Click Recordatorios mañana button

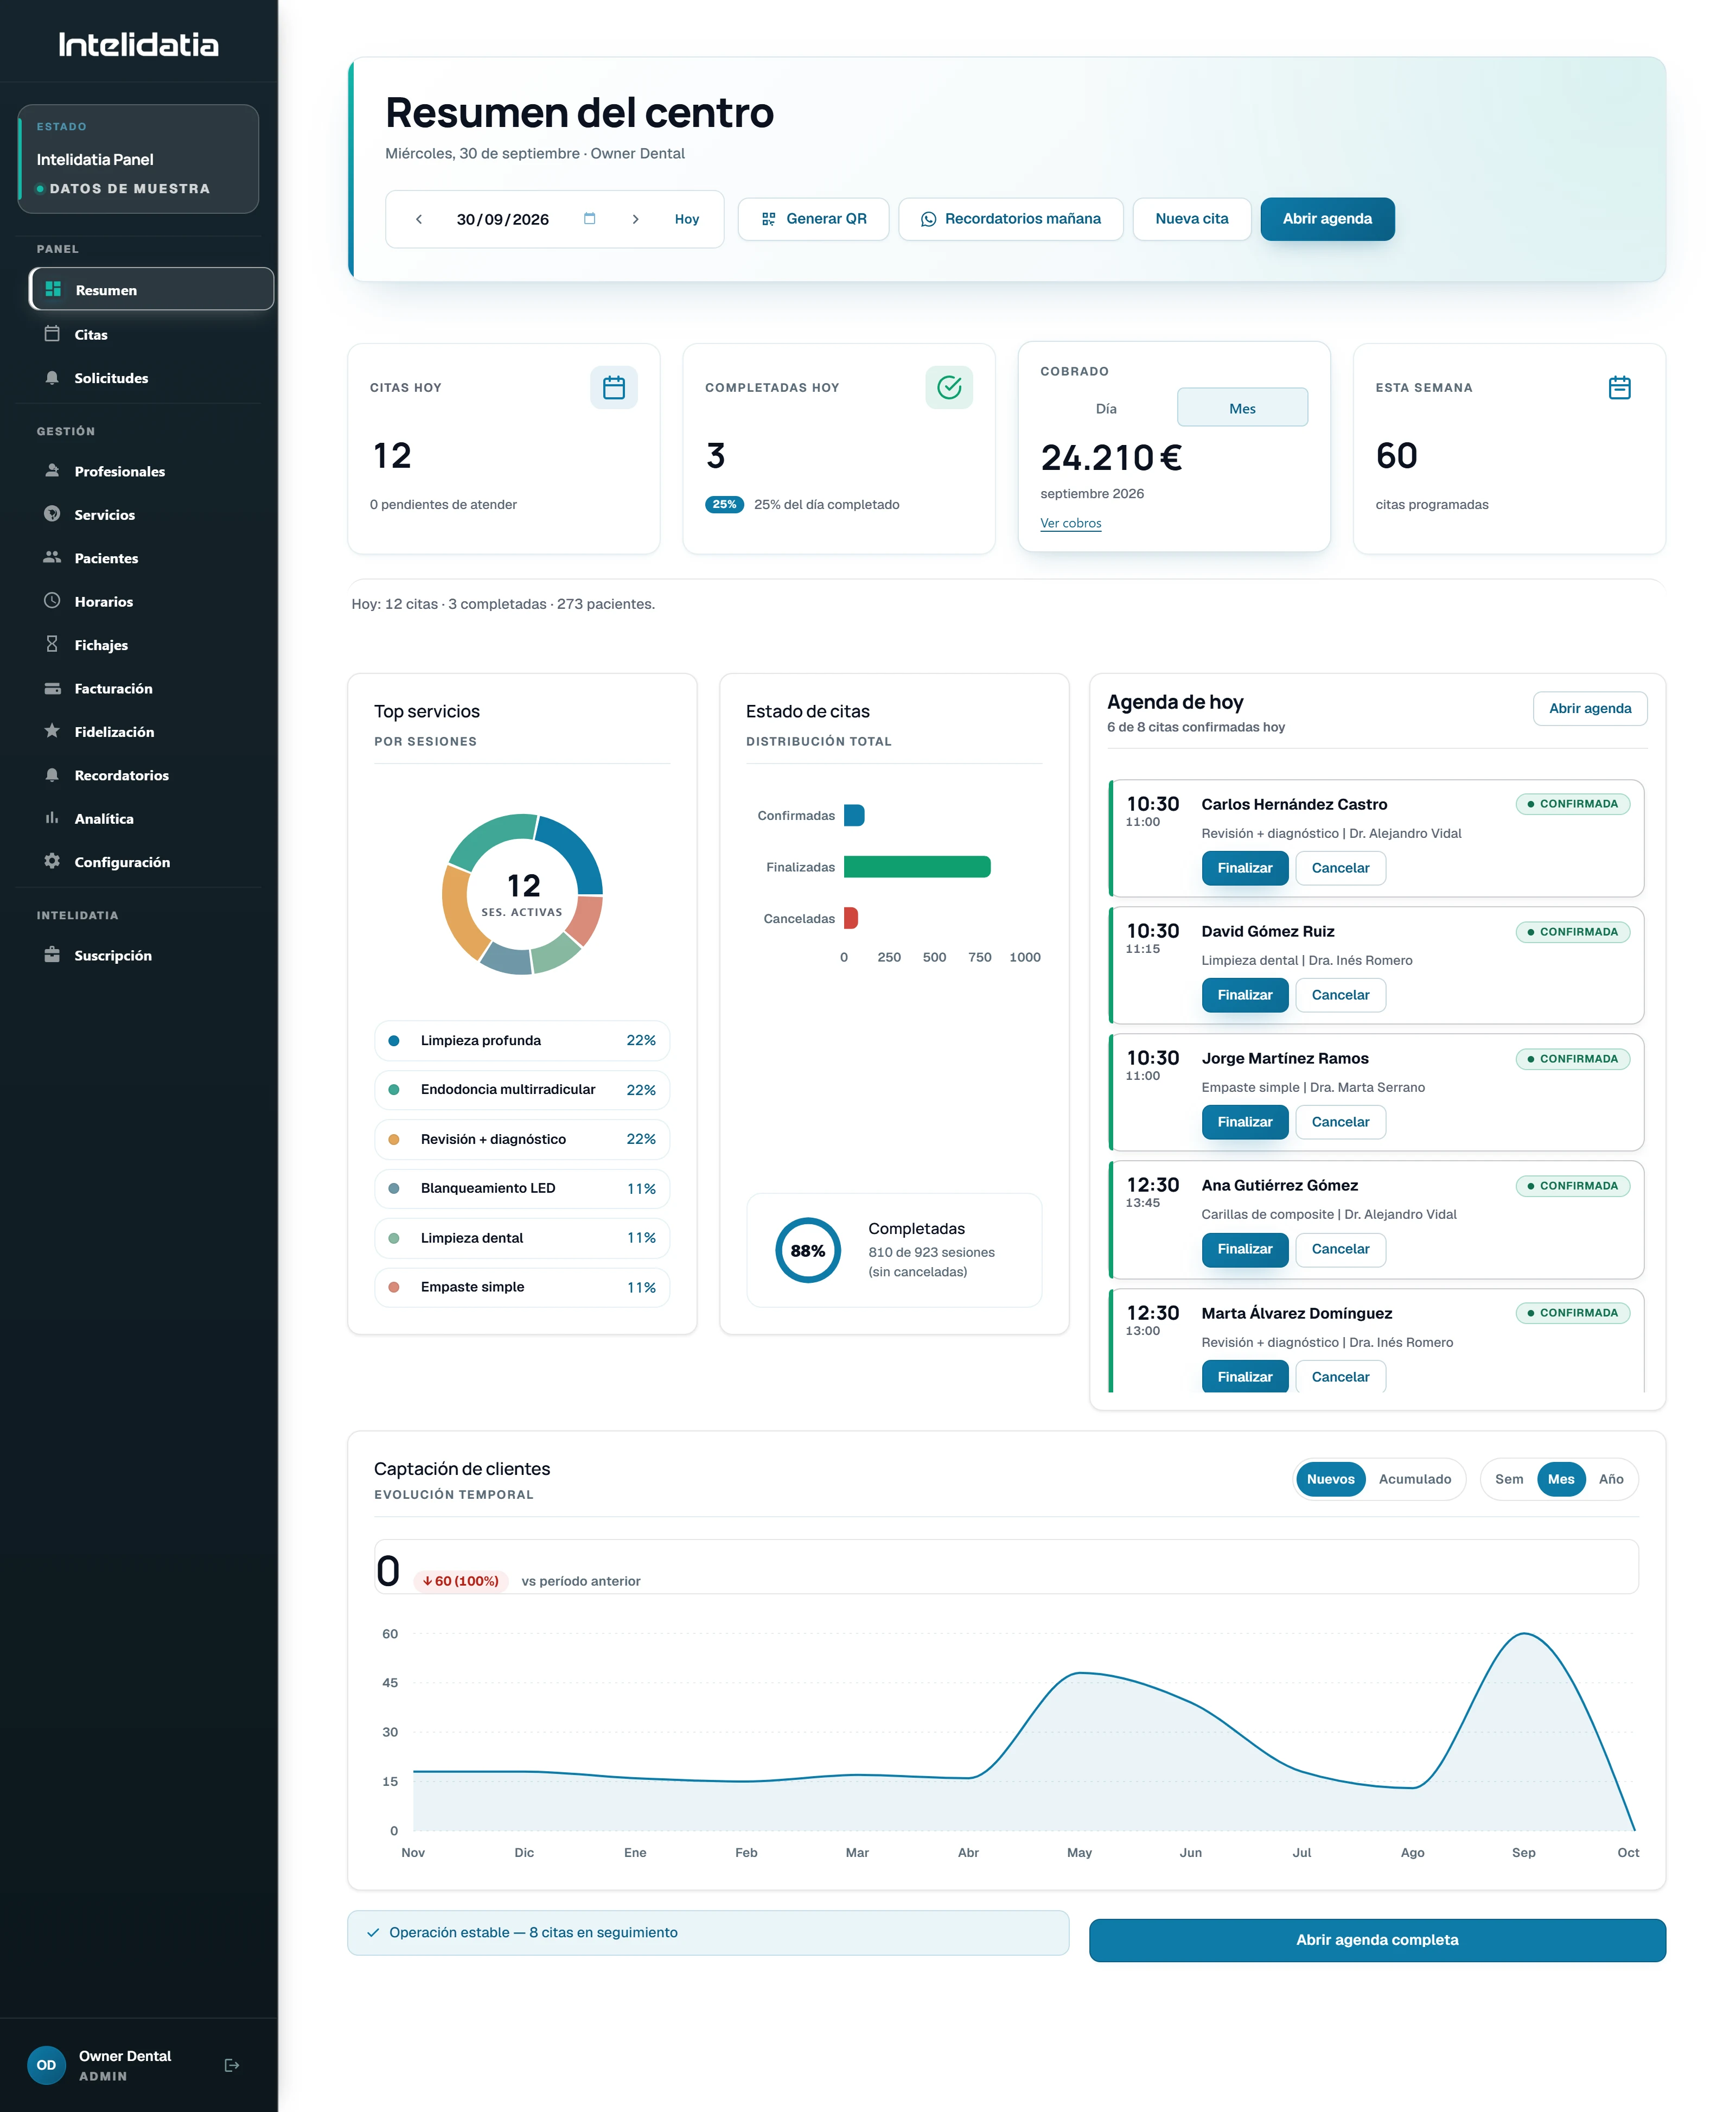click(1011, 219)
